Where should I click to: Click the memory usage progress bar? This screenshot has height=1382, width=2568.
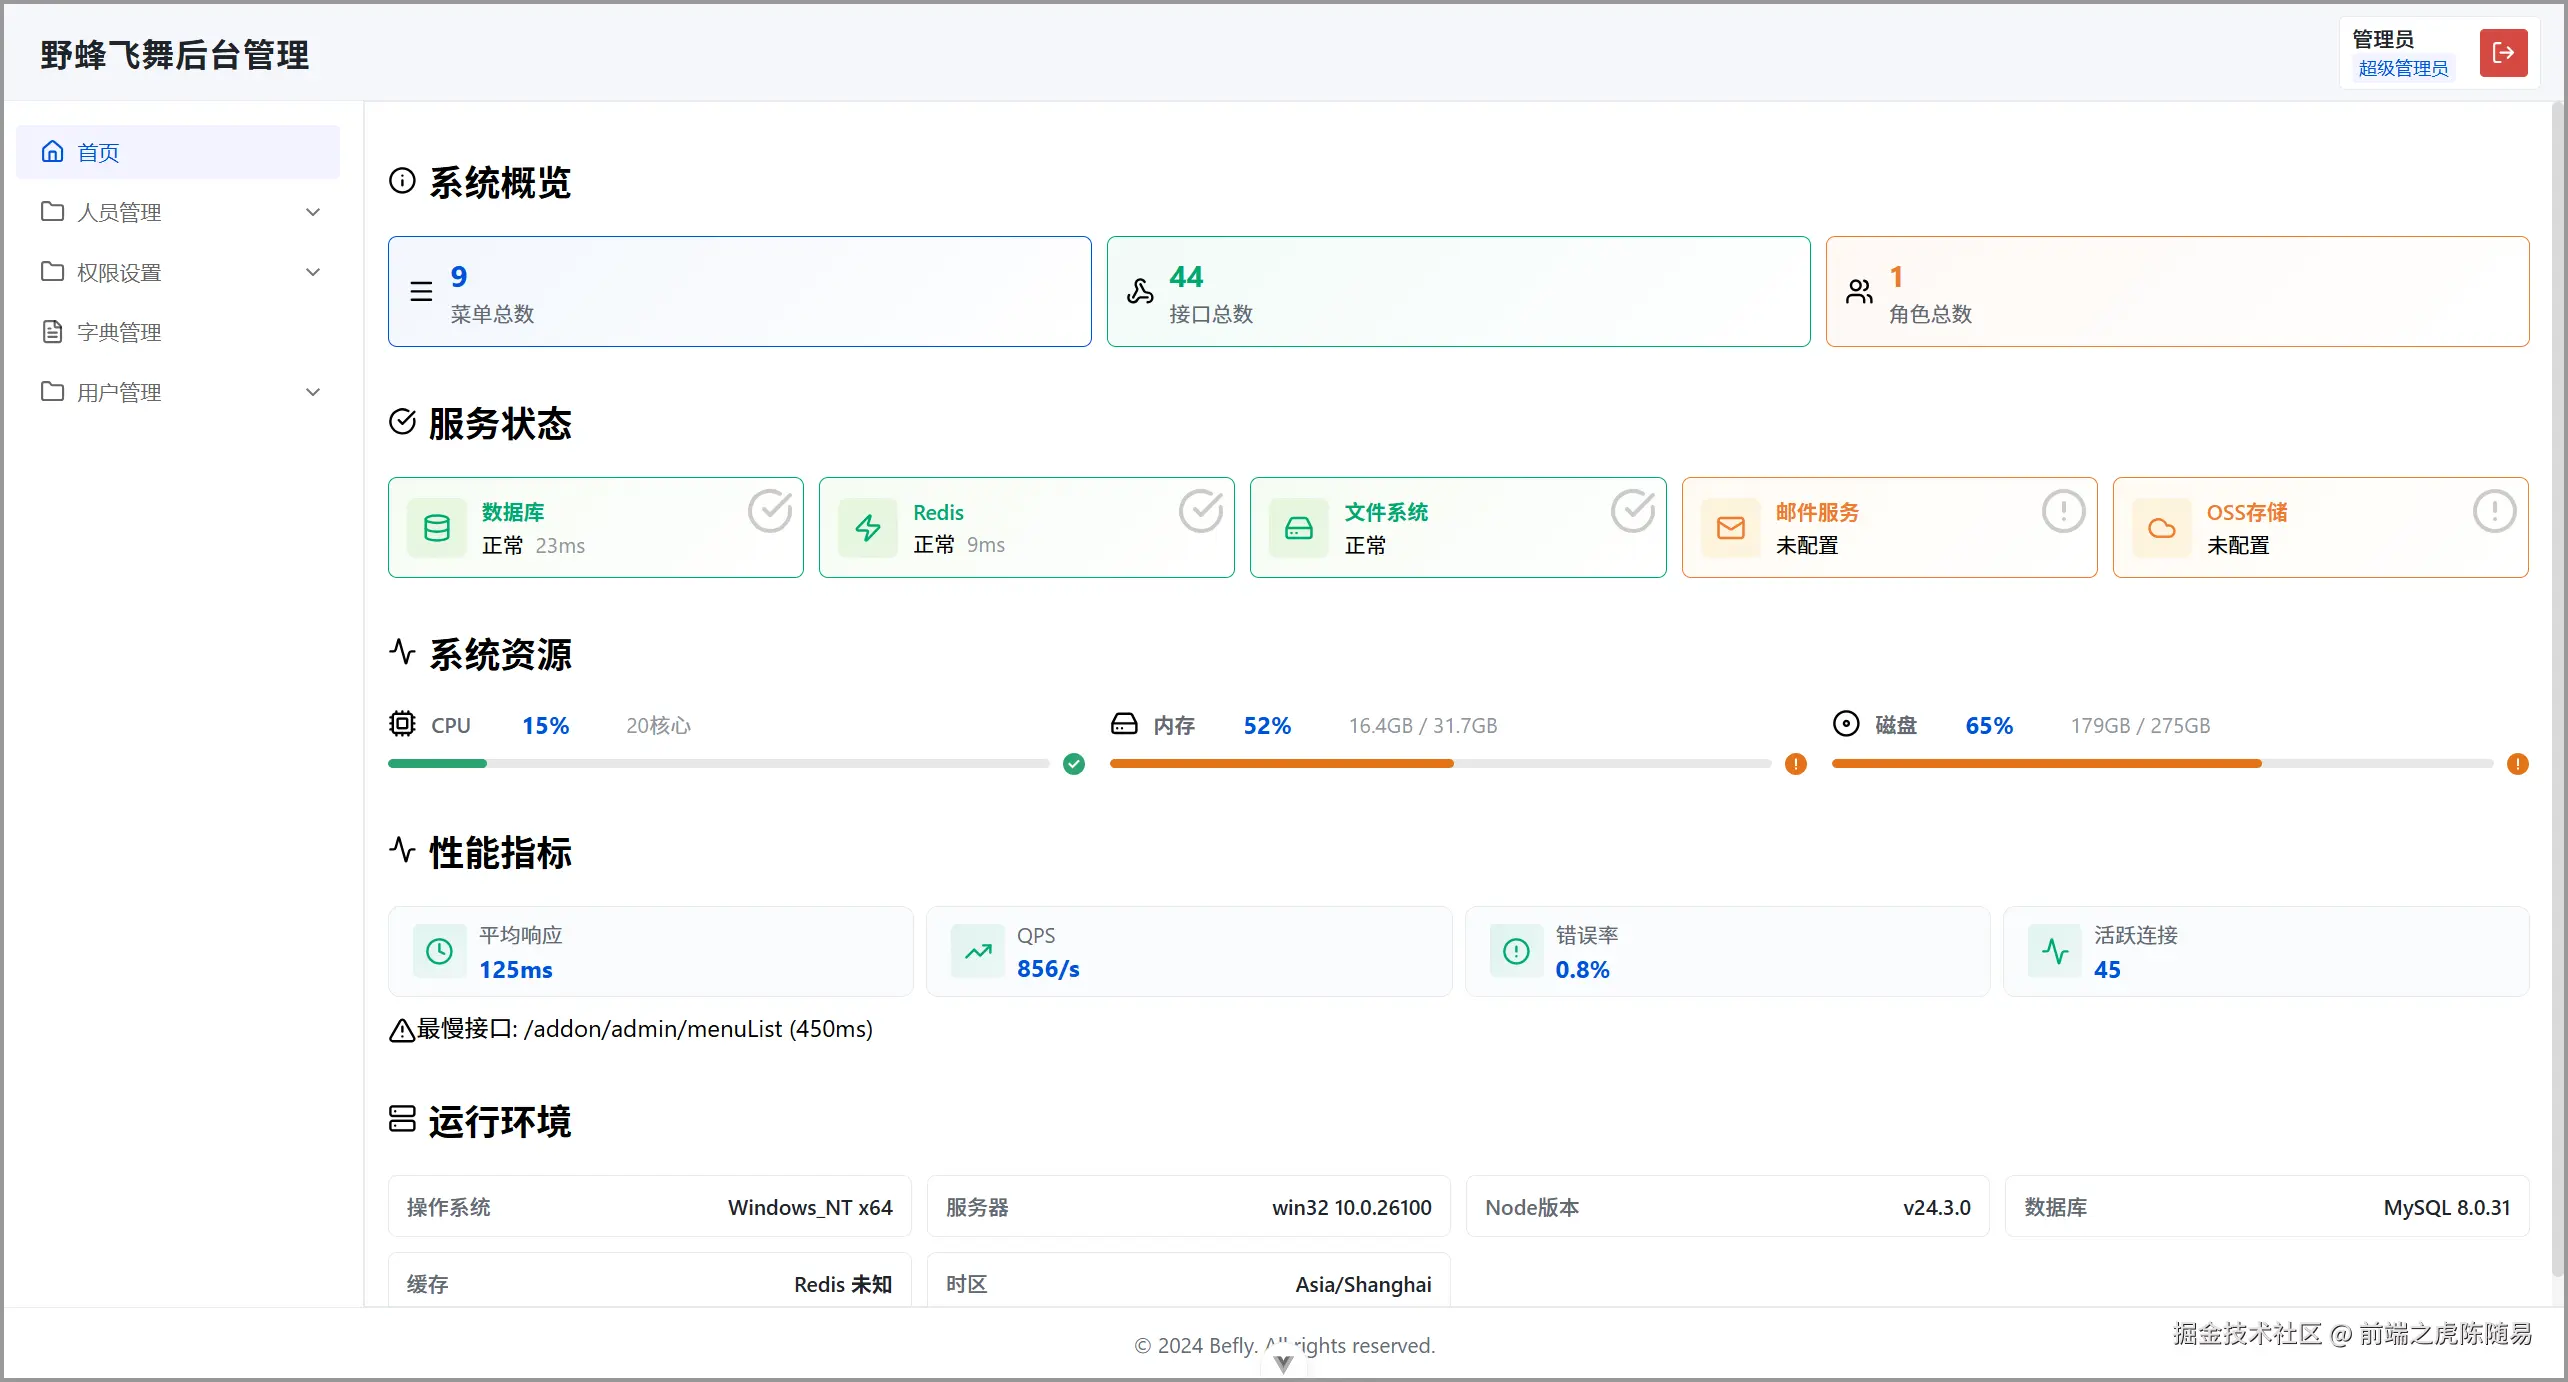[x=1439, y=764]
